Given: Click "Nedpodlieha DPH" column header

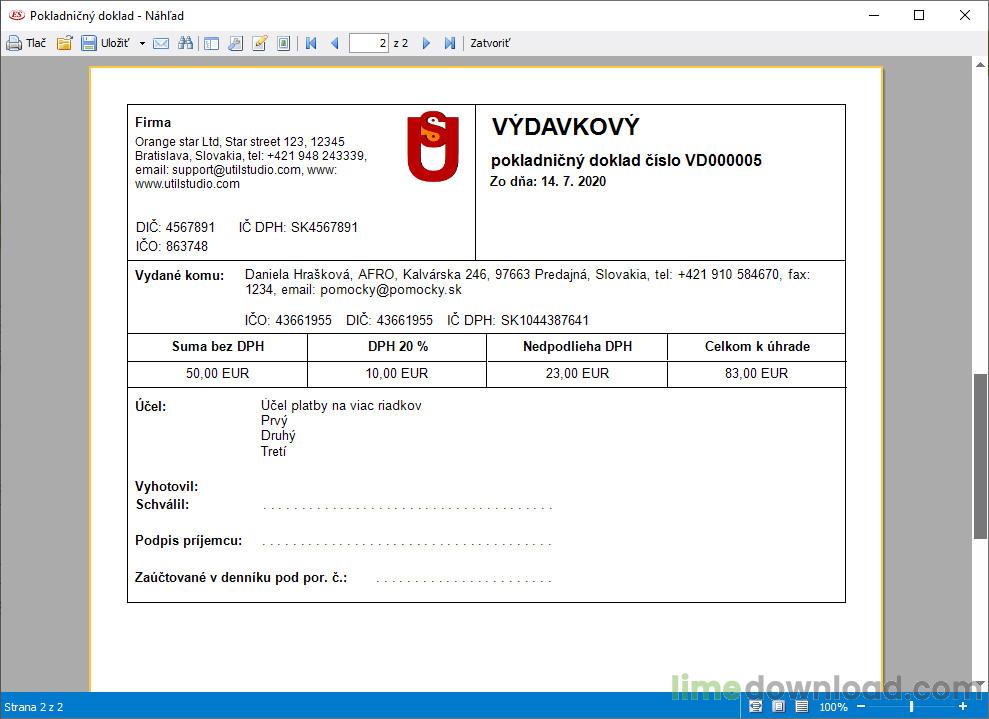Looking at the screenshot, I should [577, 346].
